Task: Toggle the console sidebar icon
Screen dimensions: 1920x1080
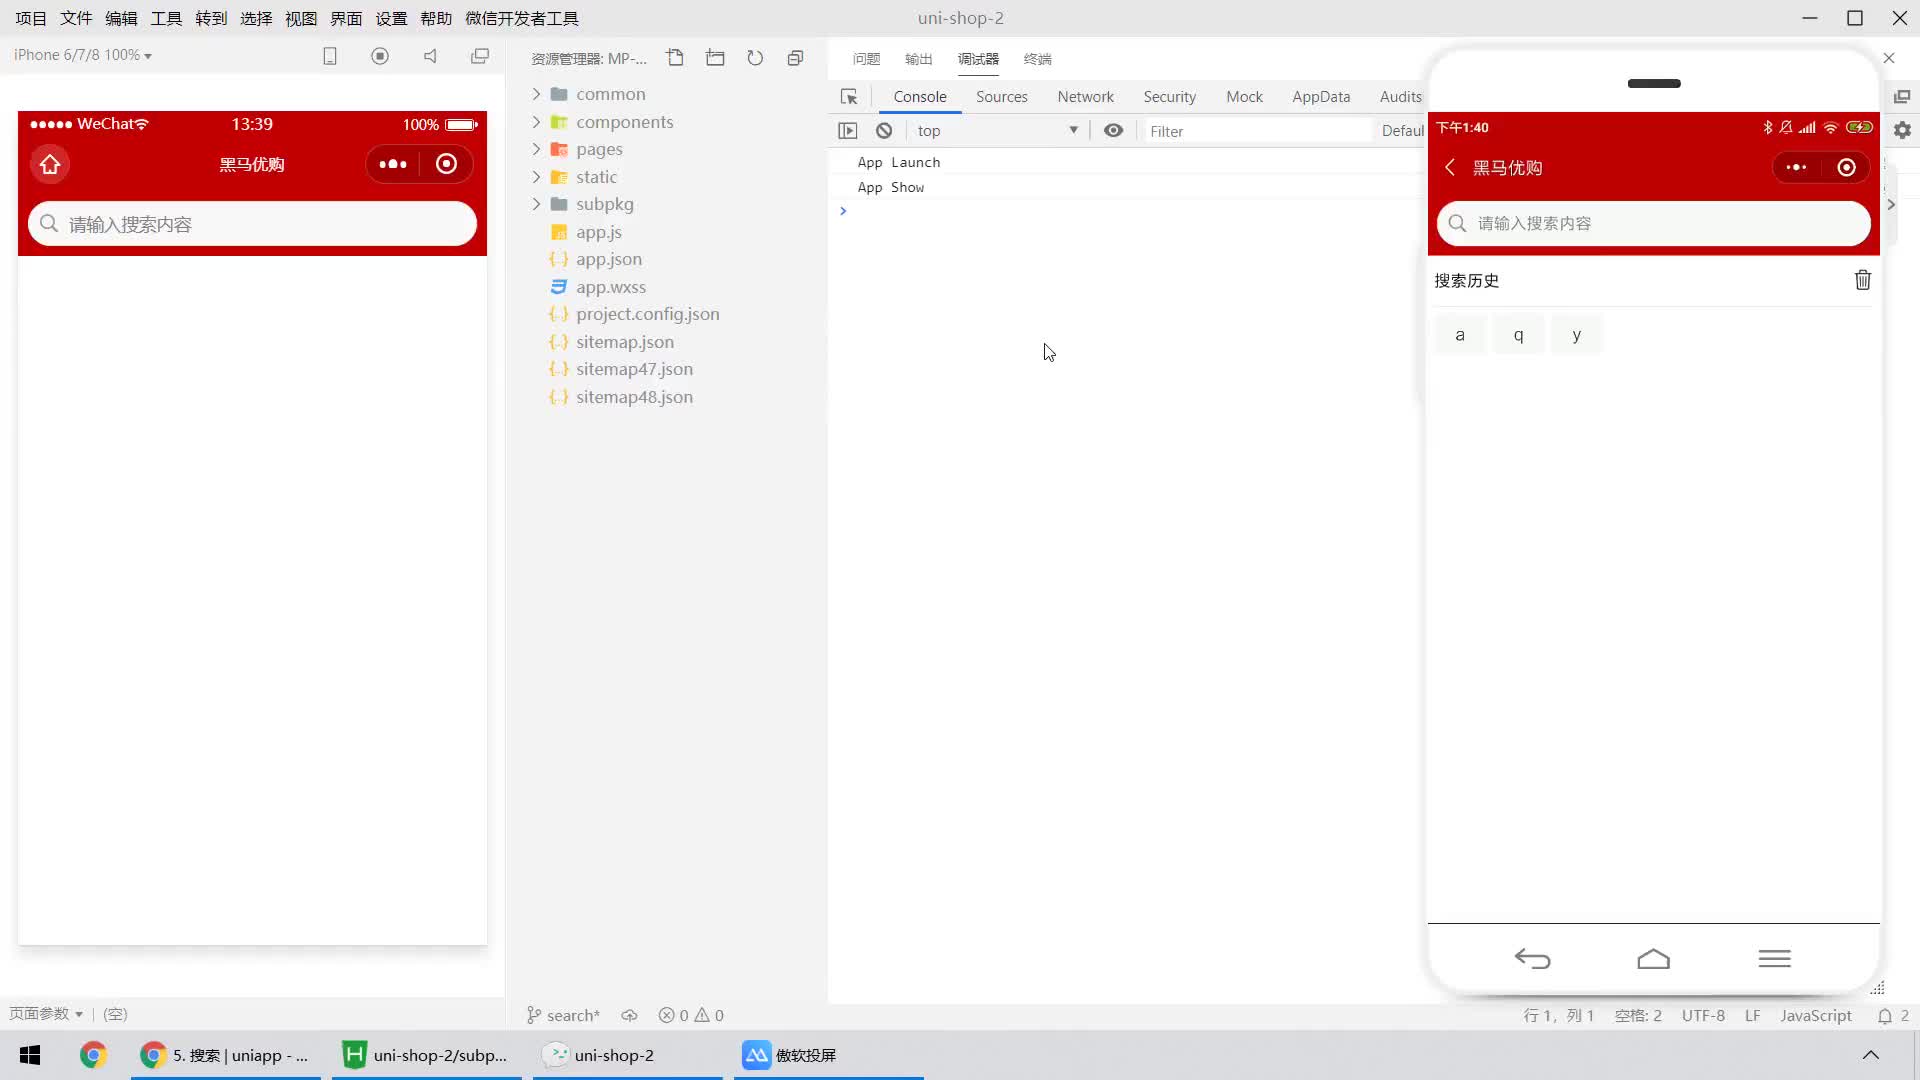Action: [x=848, y=131]
